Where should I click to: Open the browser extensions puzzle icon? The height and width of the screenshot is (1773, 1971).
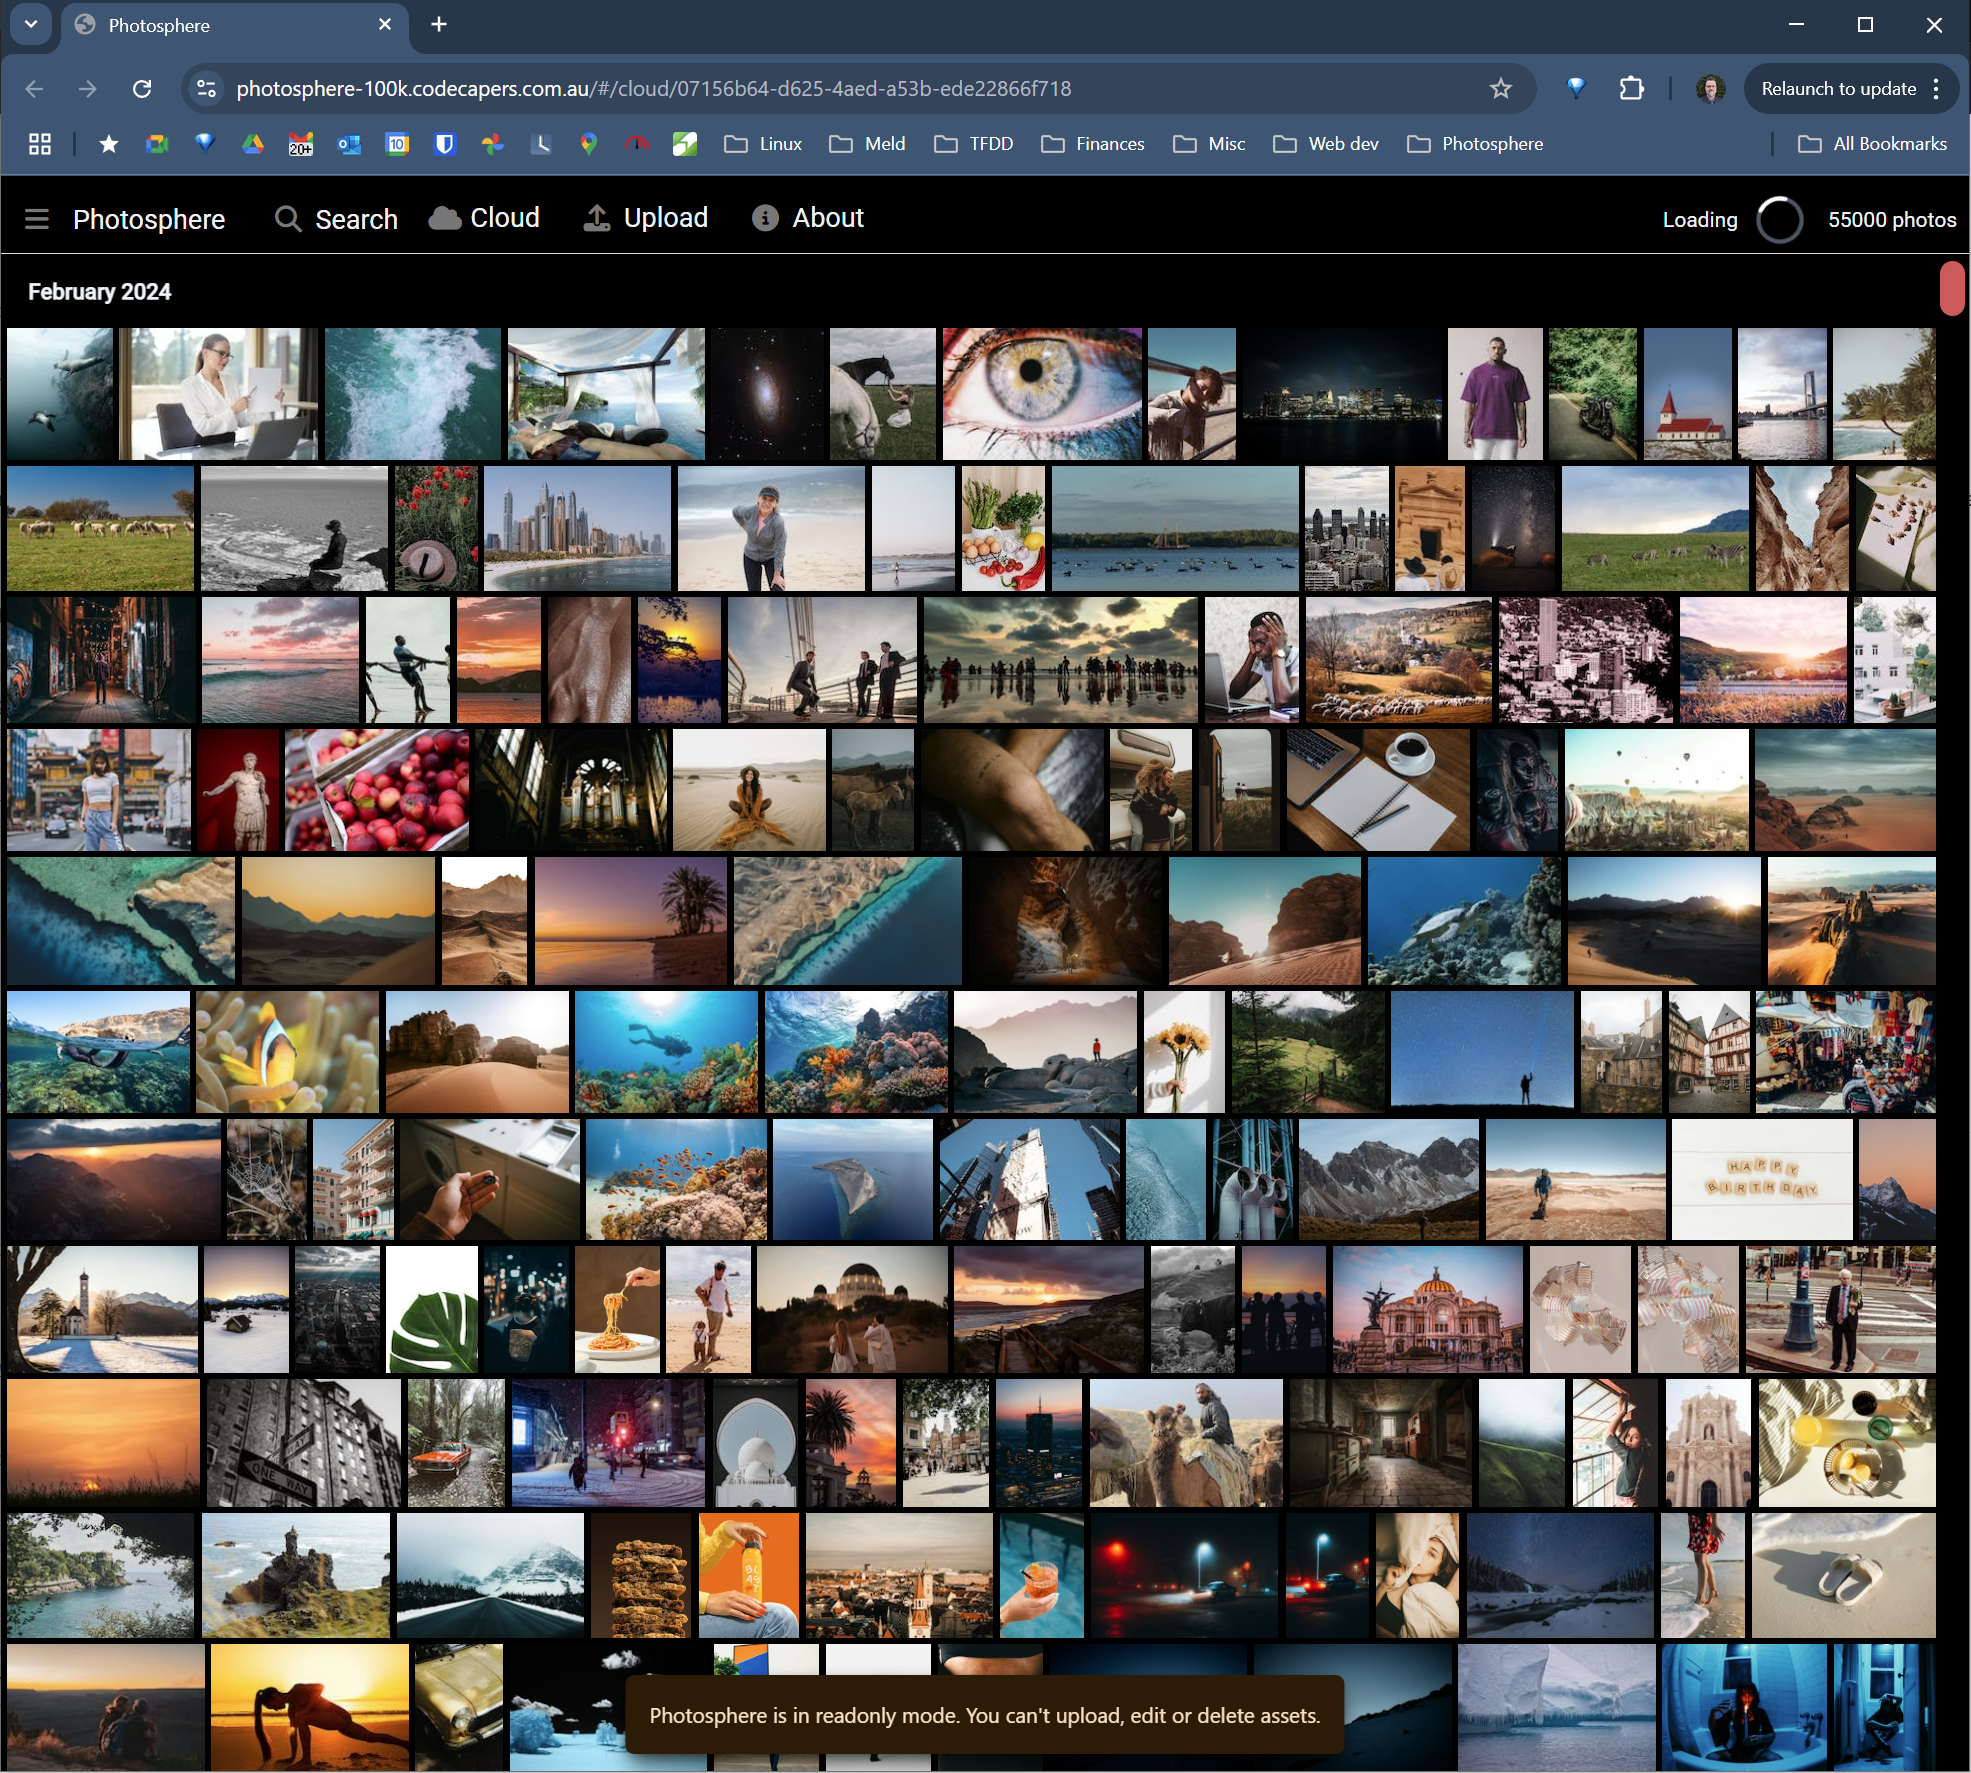pyautogui.click(x=1631, y=89)
